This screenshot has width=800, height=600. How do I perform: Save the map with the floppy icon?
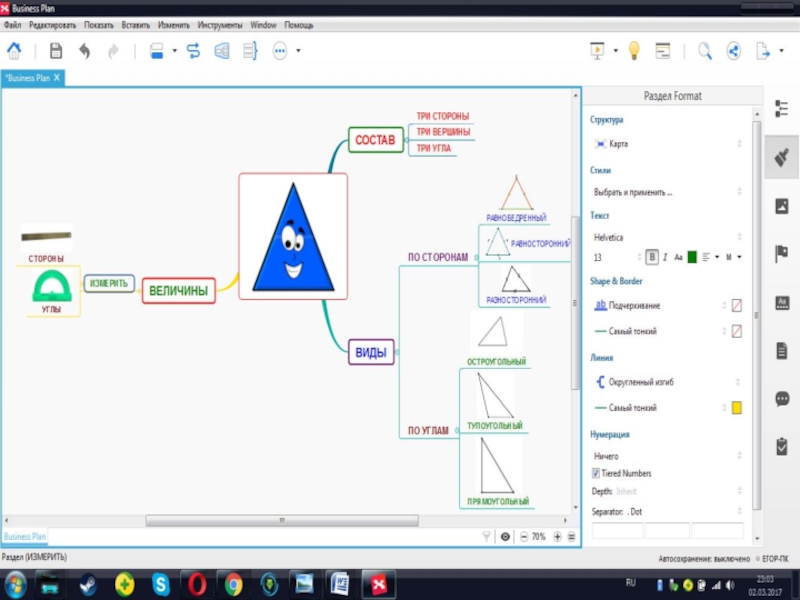coord(56,51)
